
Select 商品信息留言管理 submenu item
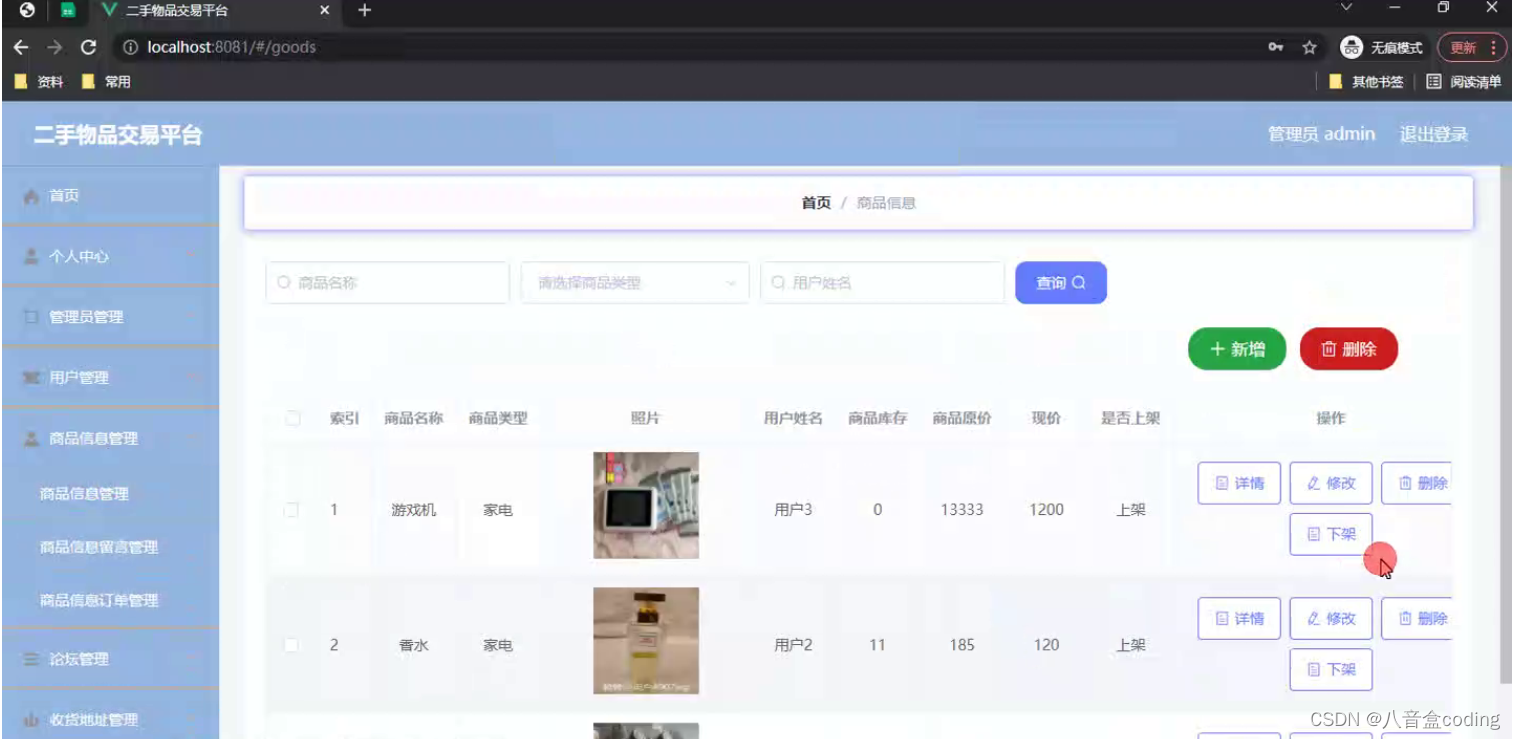click(99, 547)
